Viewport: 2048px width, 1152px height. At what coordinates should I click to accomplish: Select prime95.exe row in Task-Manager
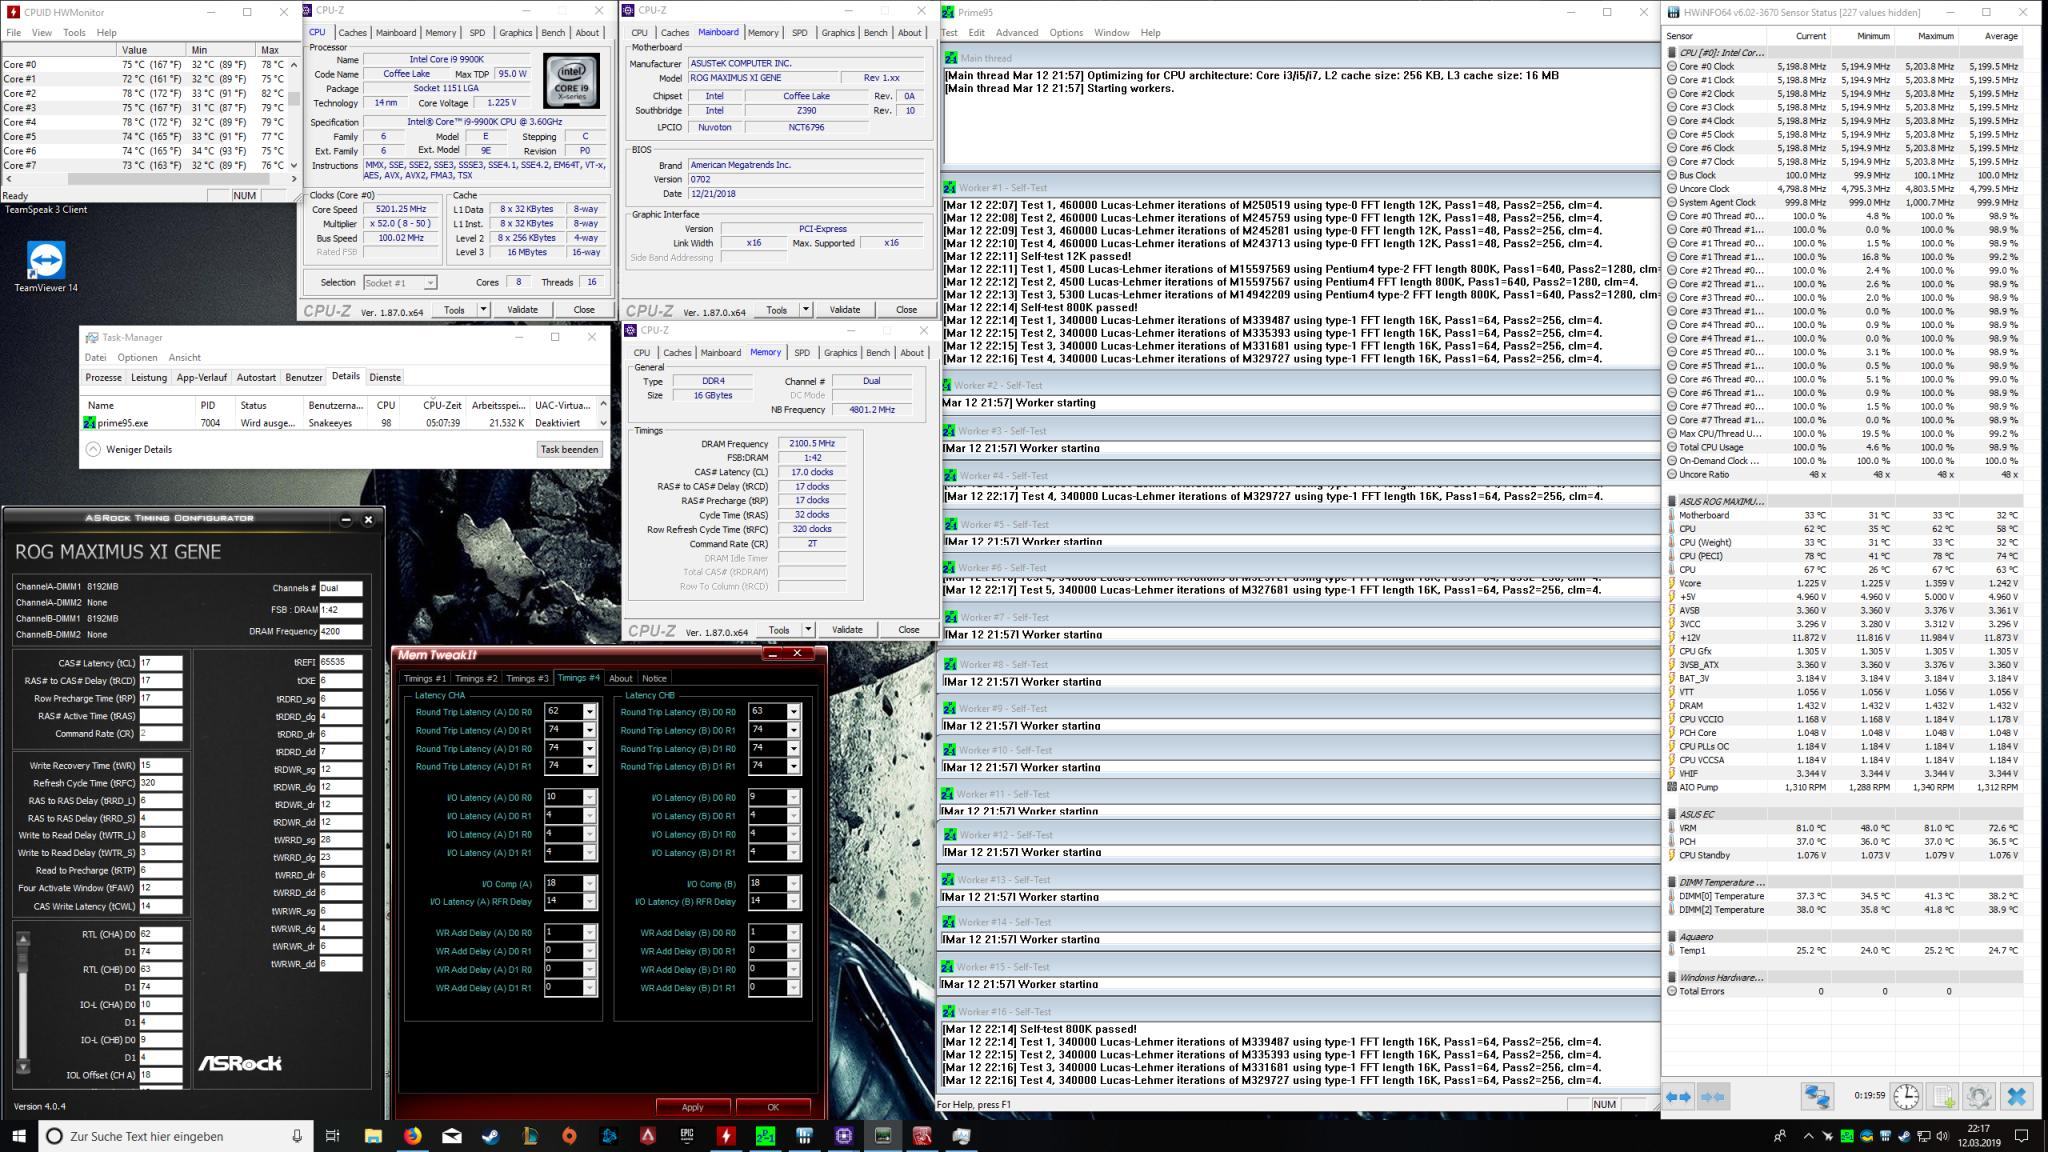(x=343, y=423)
